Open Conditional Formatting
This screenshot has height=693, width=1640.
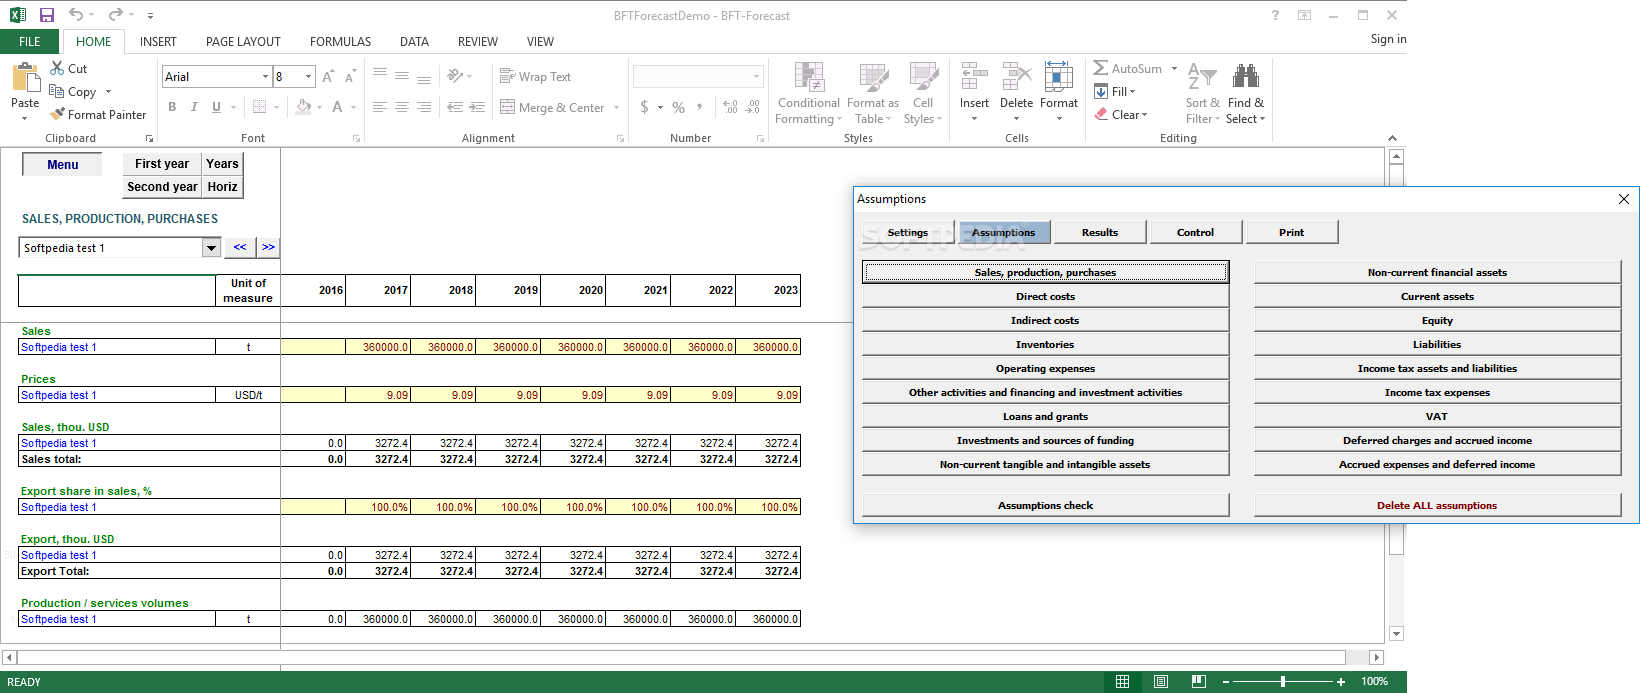(x=808, y=92)
